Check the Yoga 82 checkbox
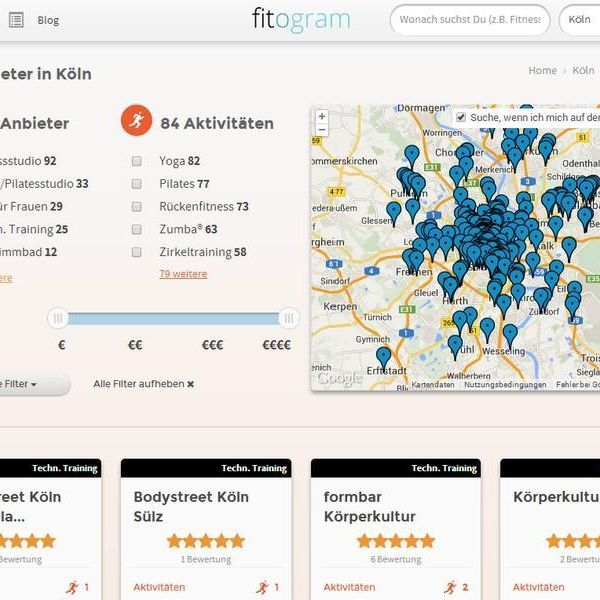Screen dimensions: 600x600 tap(137, 161)
